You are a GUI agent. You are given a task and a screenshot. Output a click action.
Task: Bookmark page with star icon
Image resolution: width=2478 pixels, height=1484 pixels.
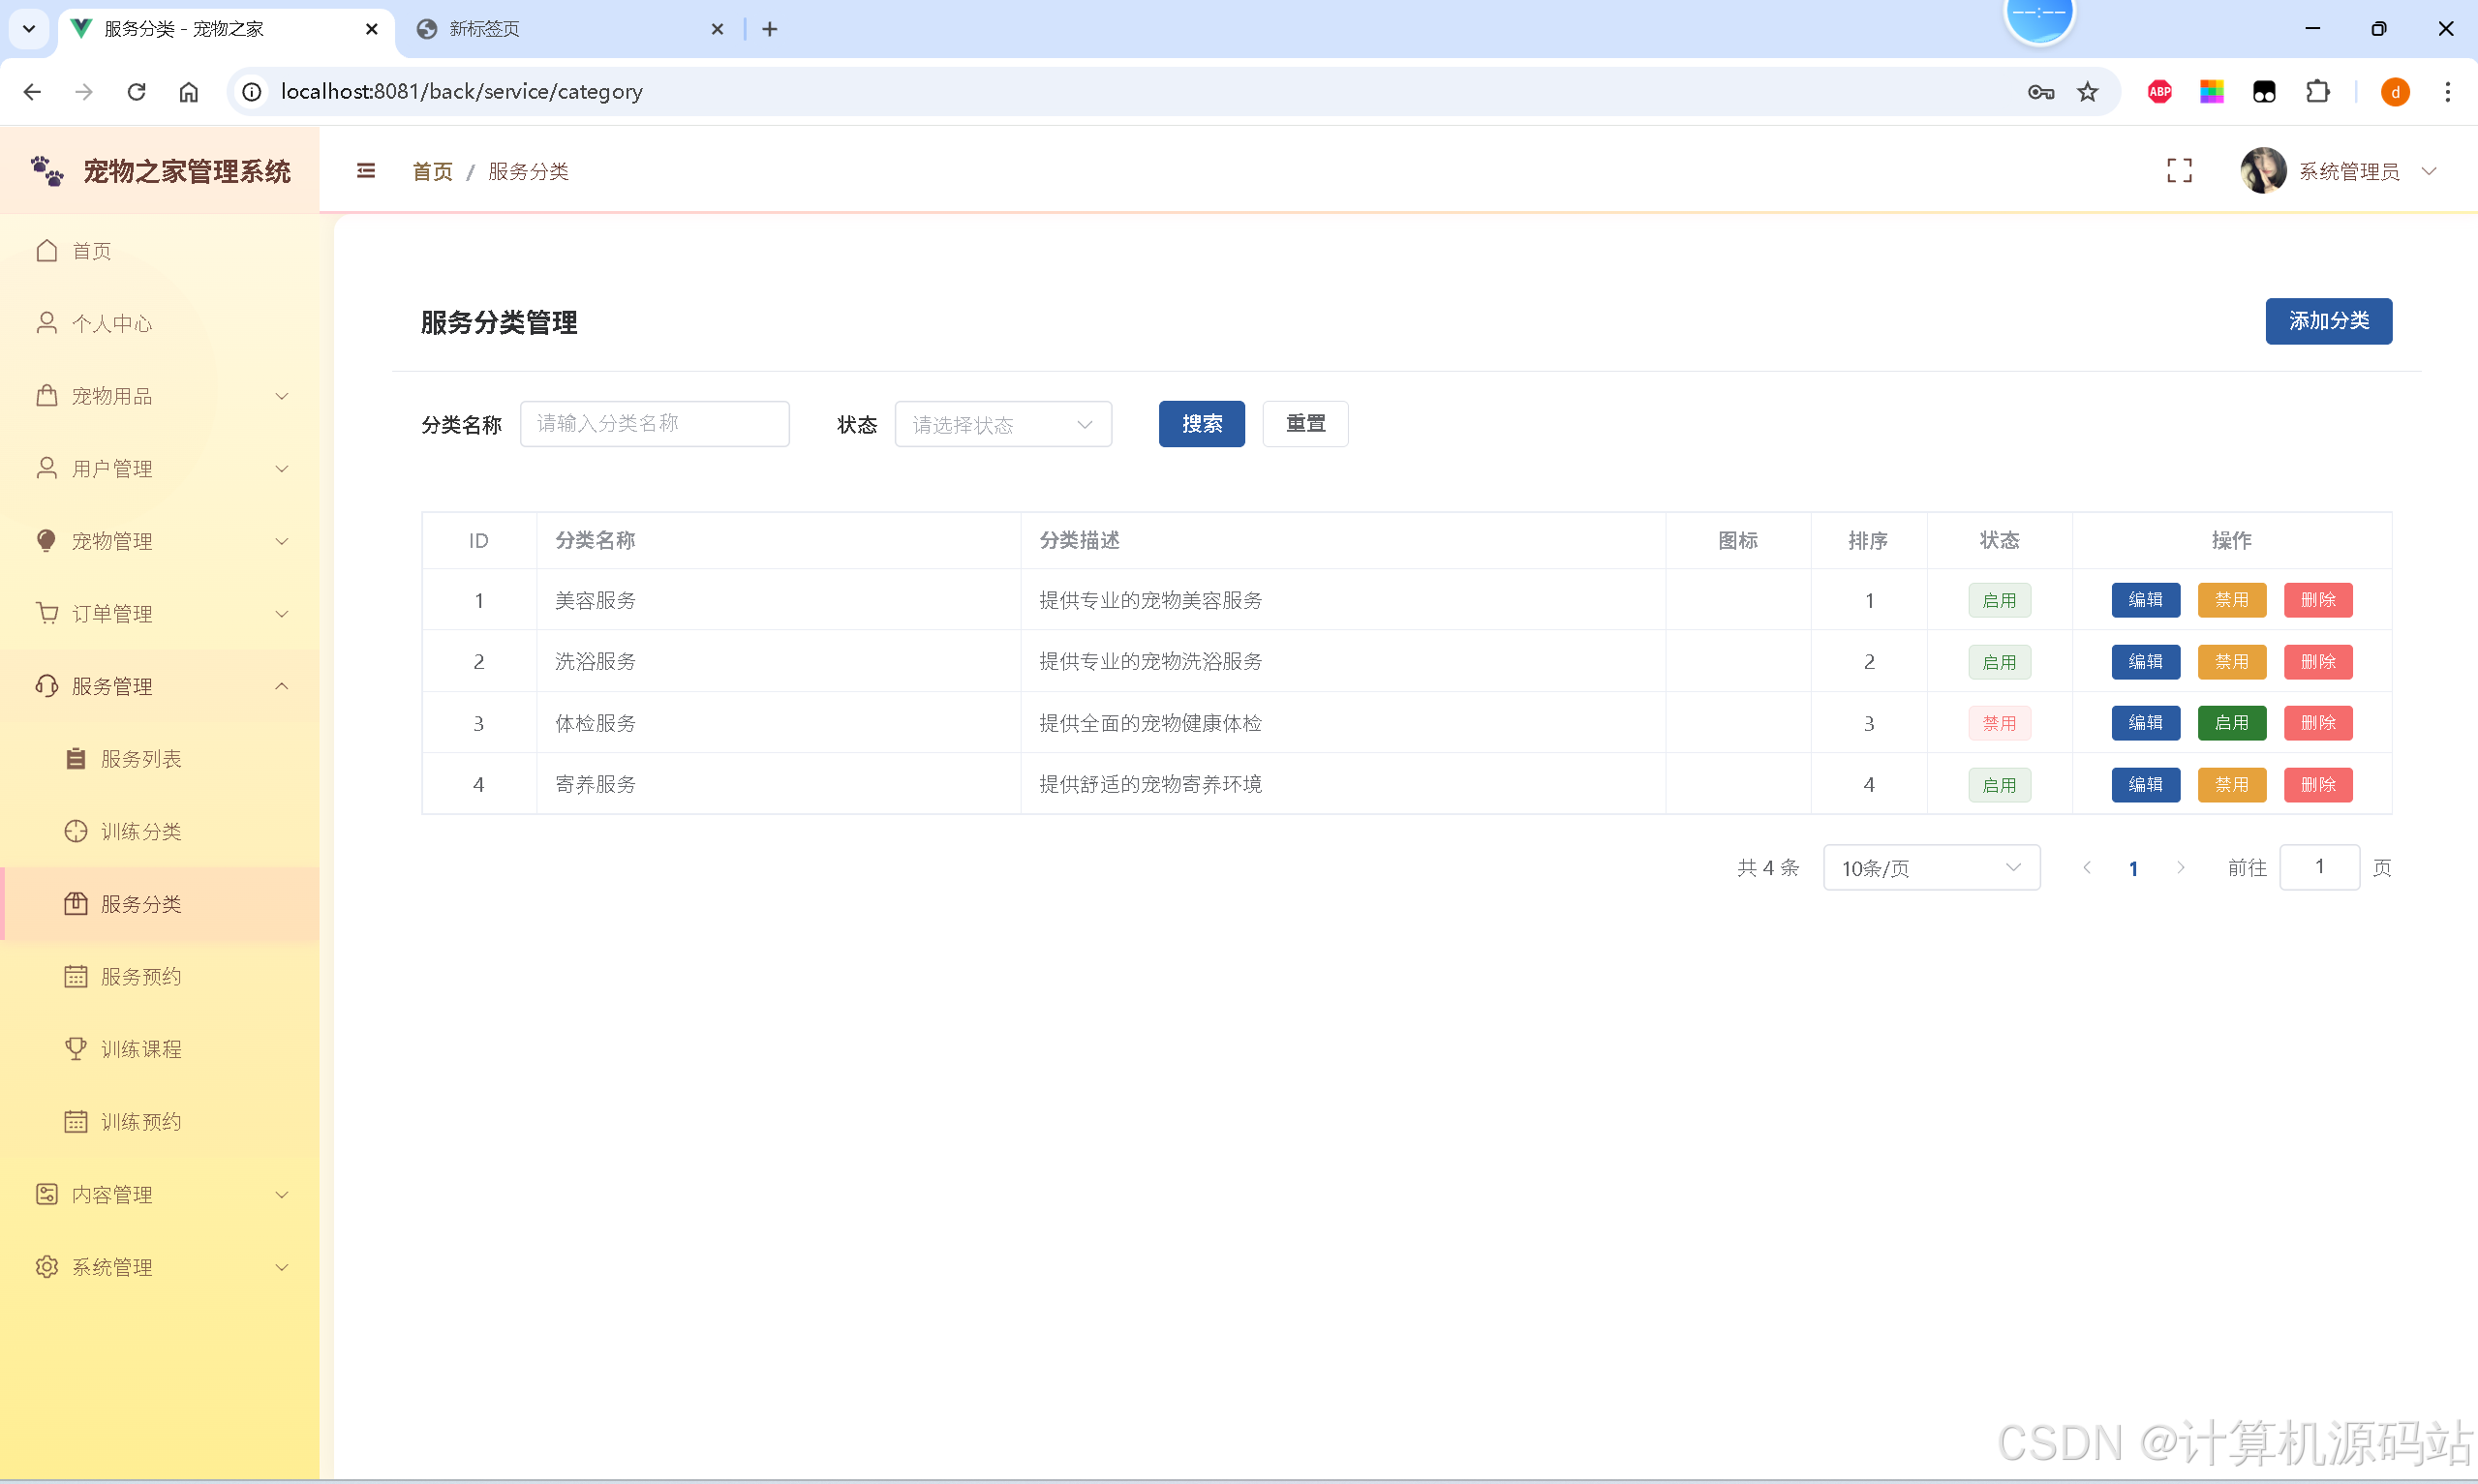[2087, 92]
